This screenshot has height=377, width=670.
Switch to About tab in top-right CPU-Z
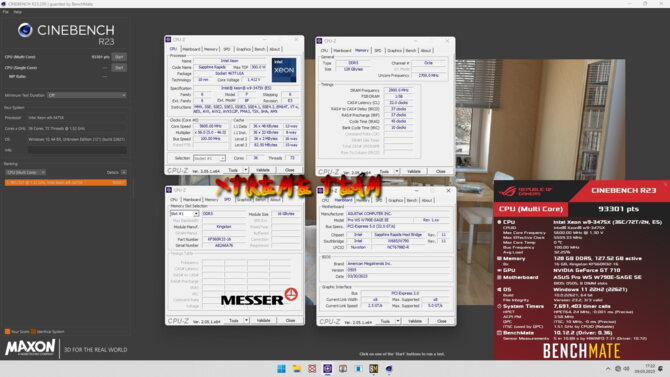coord(426,50)
